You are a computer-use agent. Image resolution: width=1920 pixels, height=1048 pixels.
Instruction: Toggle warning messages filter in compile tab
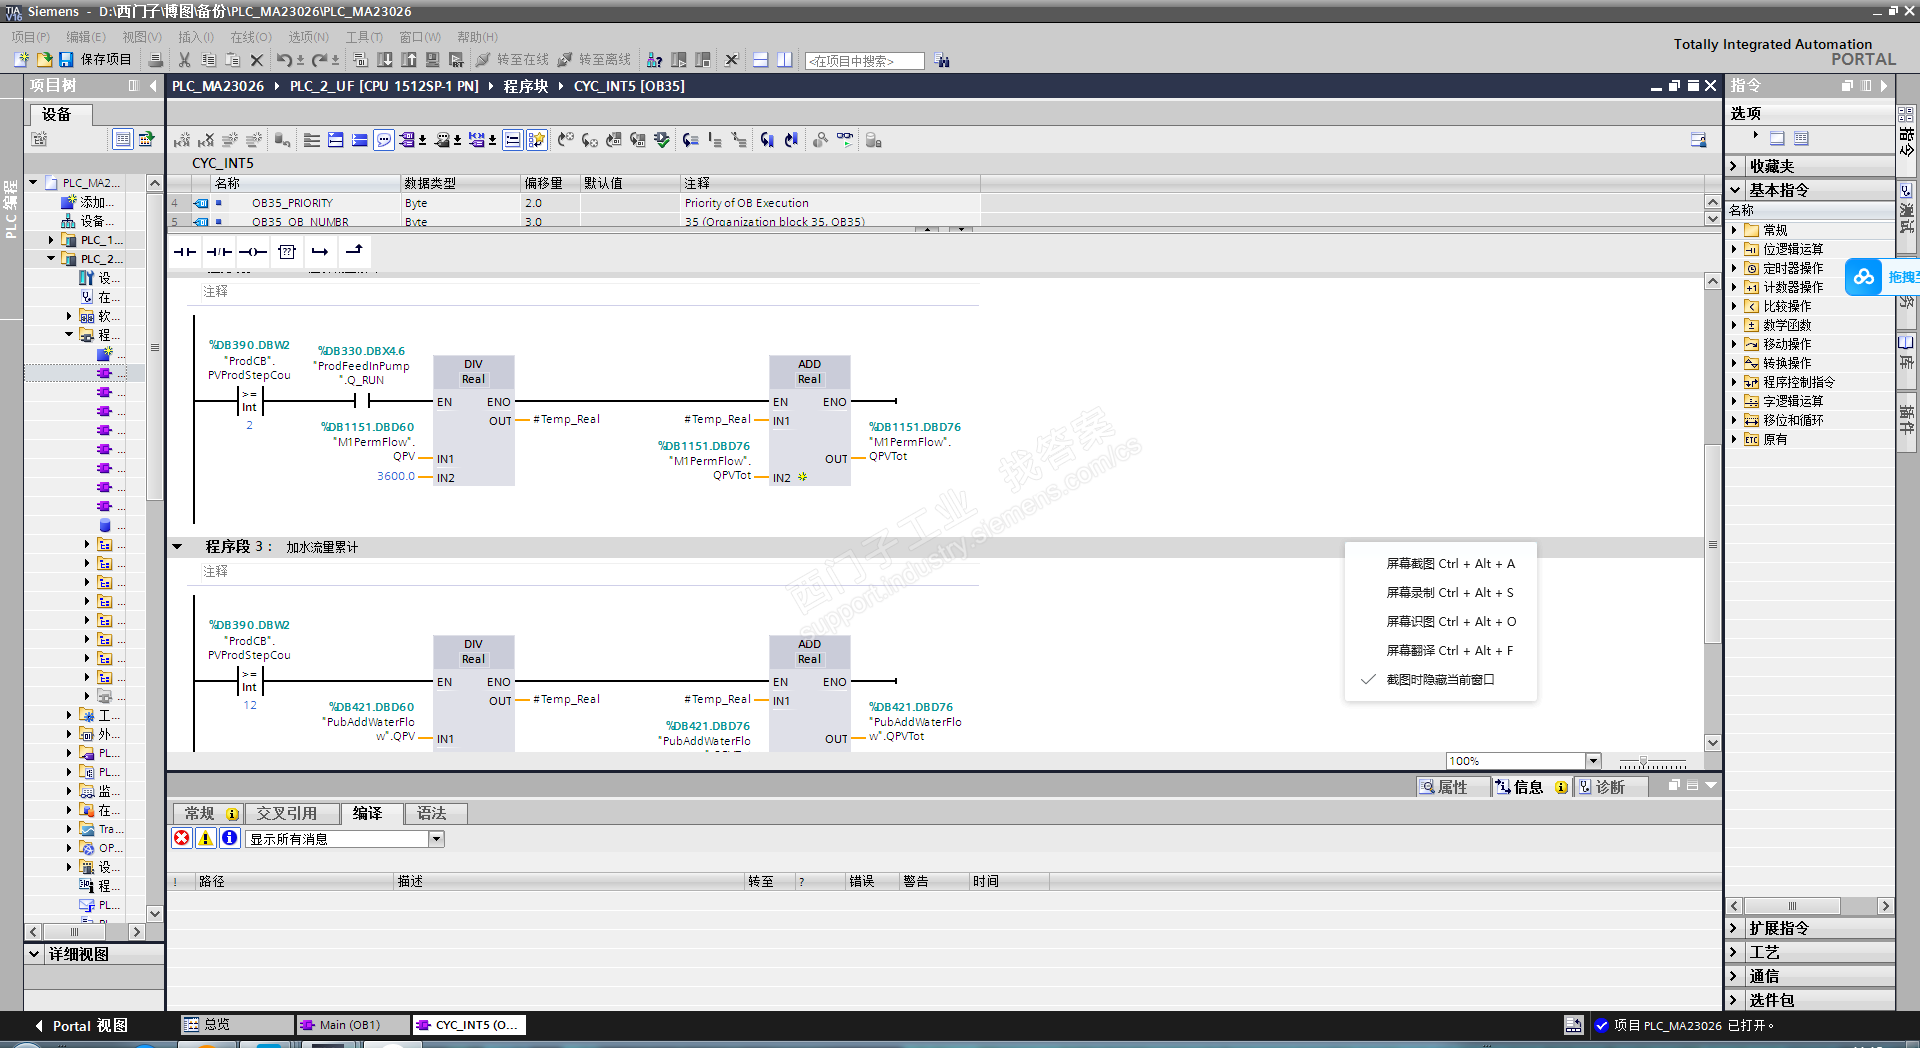(206, 838)
